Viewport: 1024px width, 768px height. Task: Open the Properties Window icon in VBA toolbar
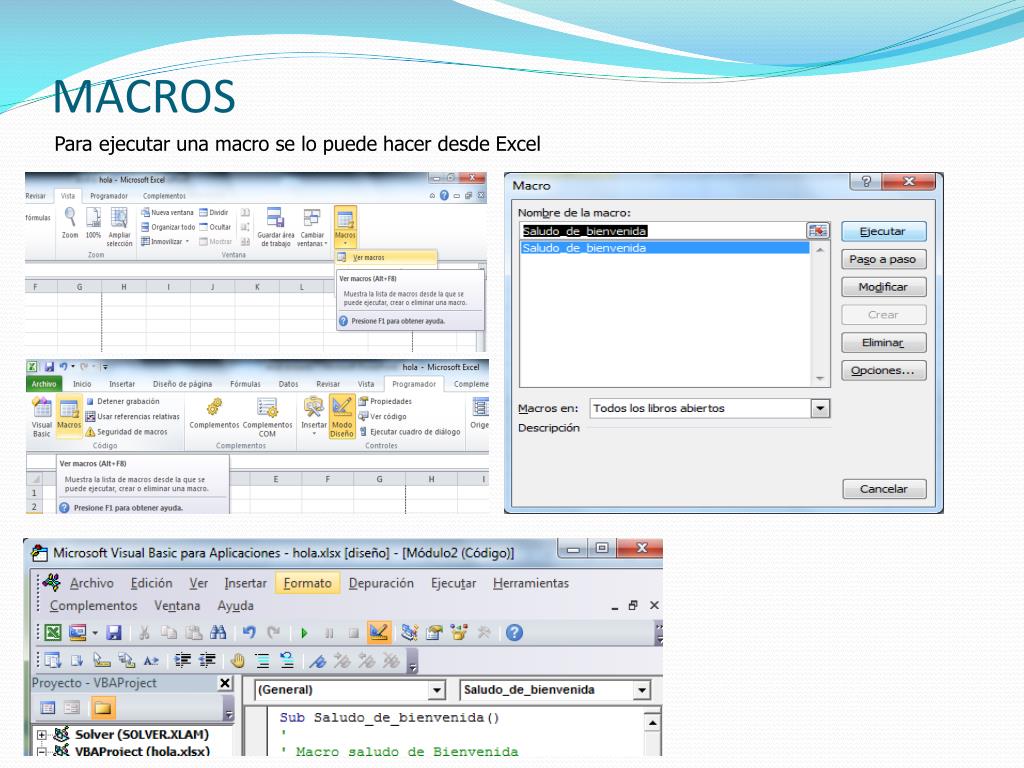pos(434,632)
